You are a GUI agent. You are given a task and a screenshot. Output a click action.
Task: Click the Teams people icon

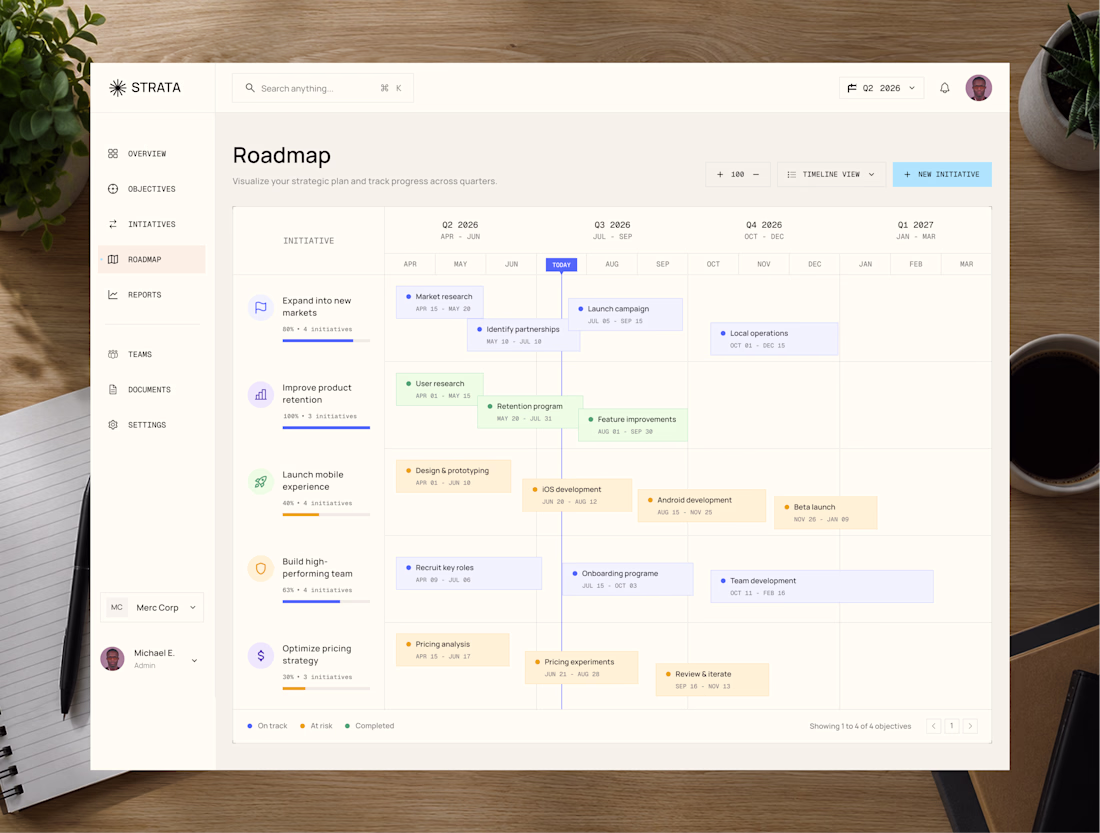[x=113, y=354]
